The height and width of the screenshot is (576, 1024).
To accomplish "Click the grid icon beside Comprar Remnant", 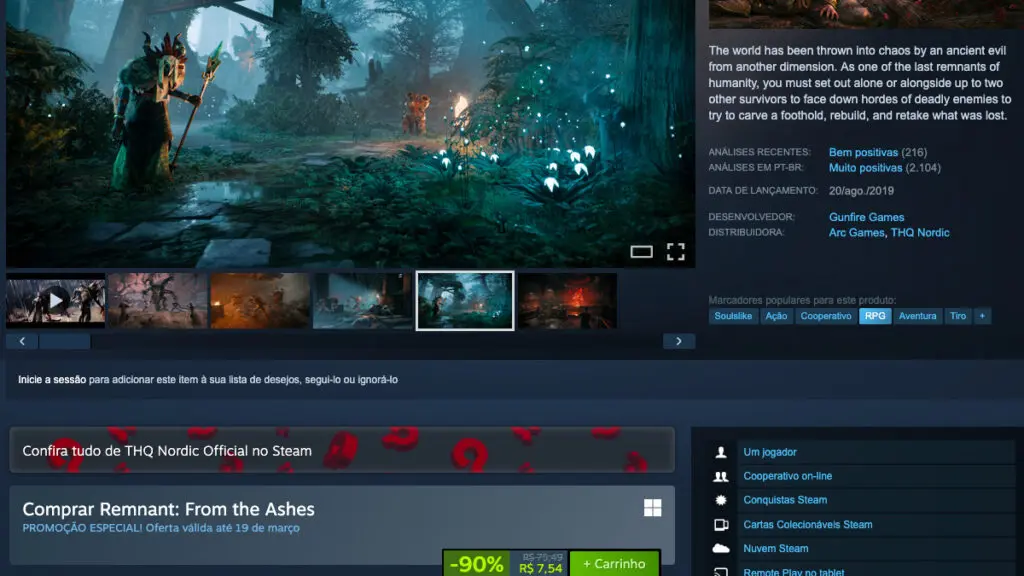I will click(x=652, y=508).
